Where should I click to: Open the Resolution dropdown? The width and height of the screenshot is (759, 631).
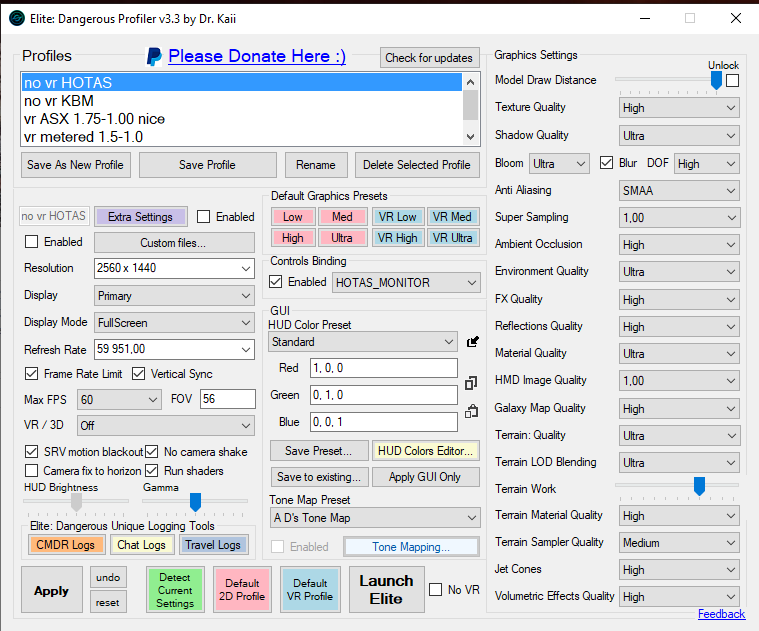click(174, 269)
